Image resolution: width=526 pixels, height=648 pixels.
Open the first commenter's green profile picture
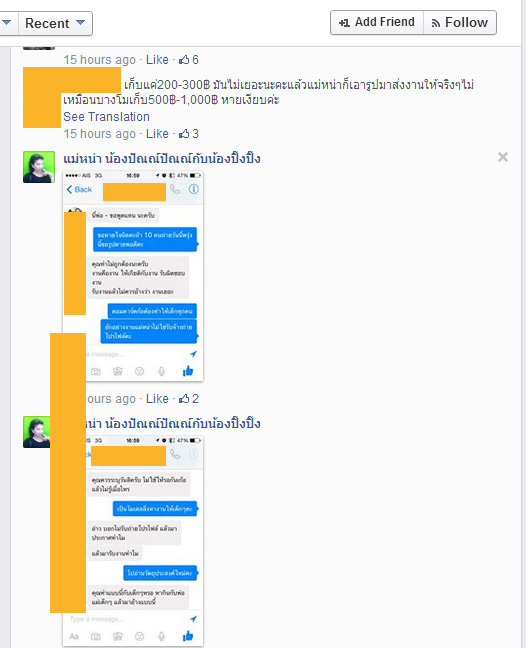click(x=39, y=167)
